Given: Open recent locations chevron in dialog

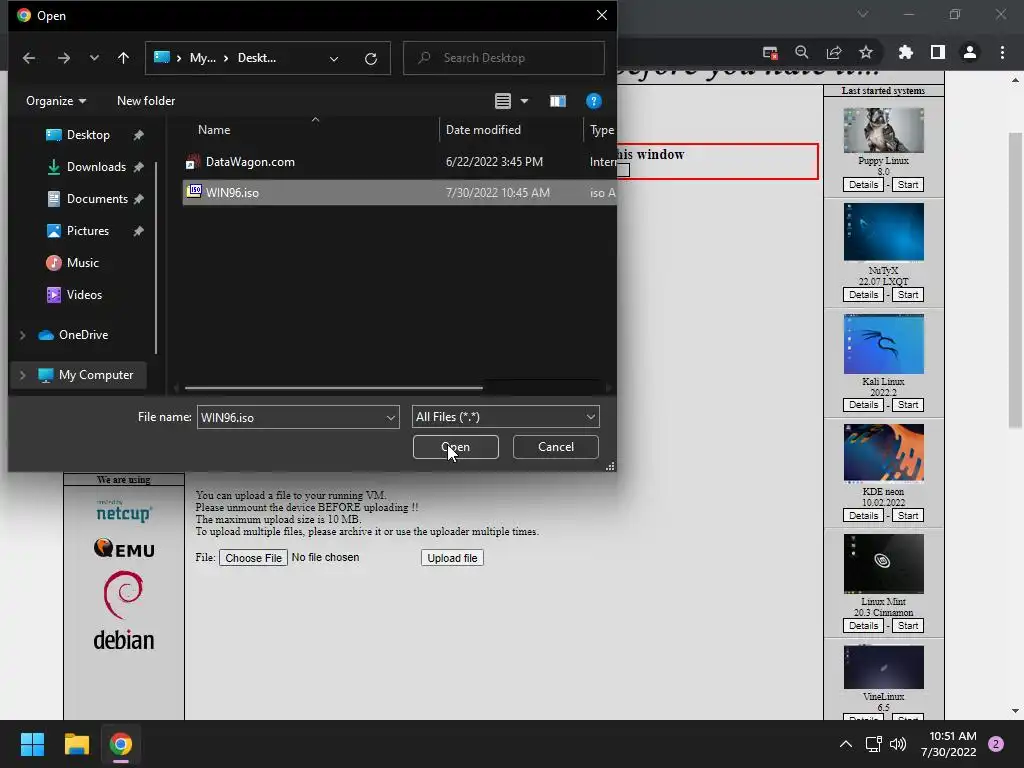Looking at the screenshot, I should [x=94, y=58].
